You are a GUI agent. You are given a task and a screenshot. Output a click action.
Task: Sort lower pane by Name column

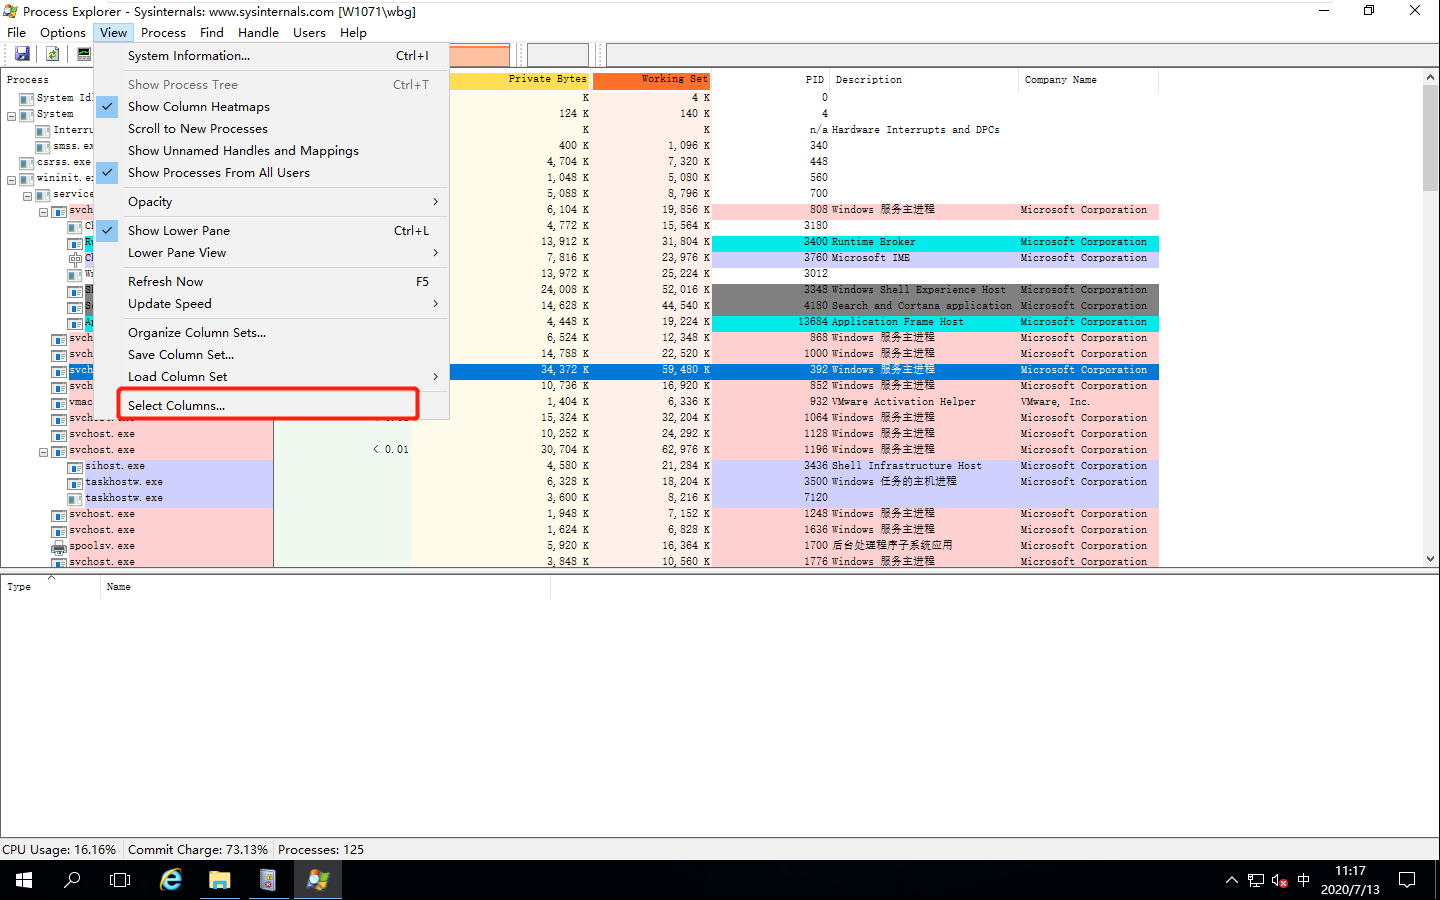click(325, 587)
